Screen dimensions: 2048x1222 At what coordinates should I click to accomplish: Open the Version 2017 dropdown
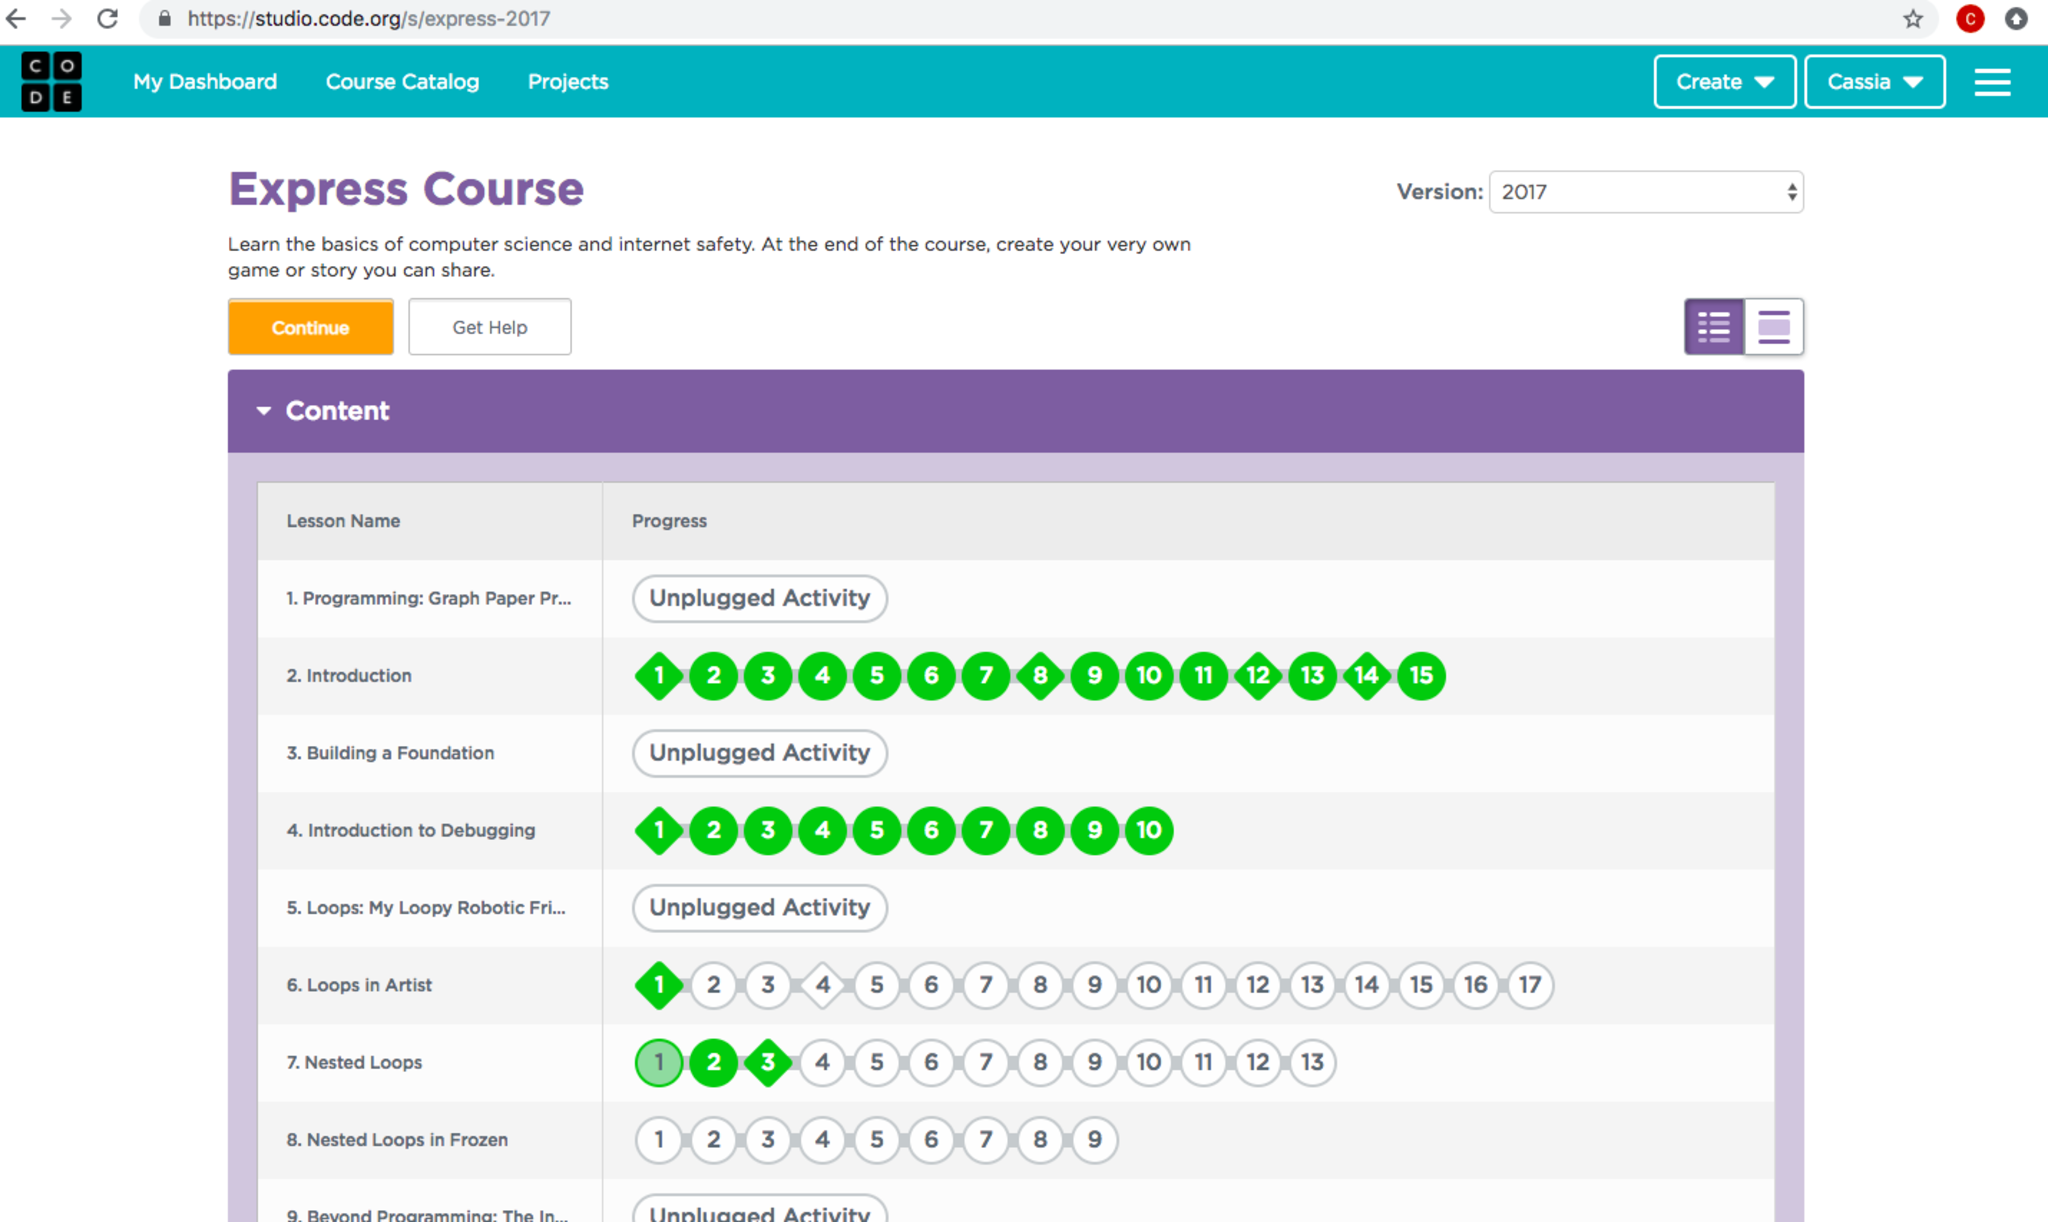1646,192
